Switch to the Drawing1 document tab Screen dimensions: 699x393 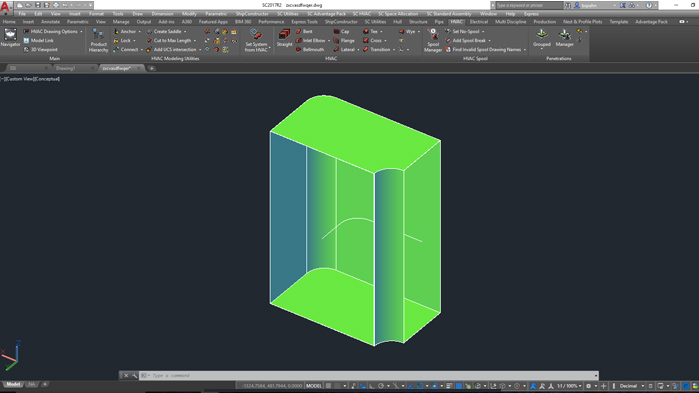pyautogui.click(x=66, y=68)
